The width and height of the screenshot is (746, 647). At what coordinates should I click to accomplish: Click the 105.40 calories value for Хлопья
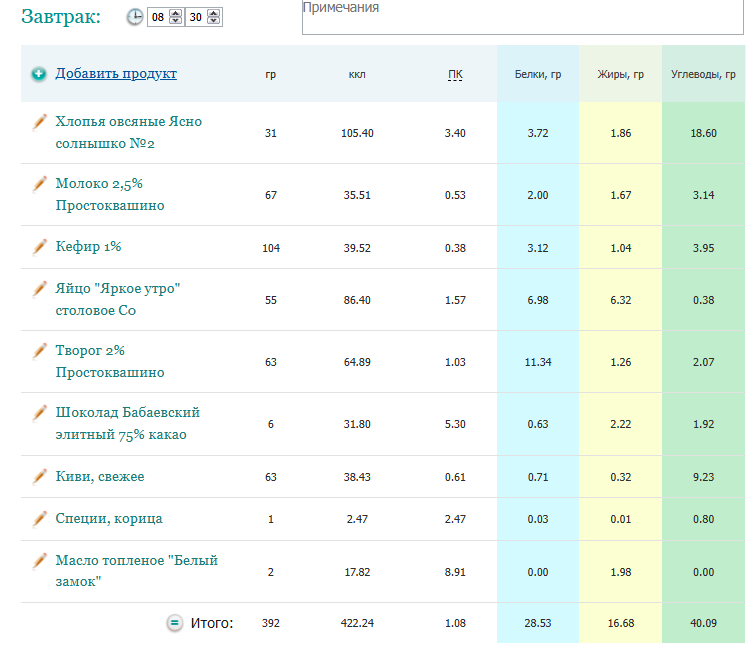click(357, 133)
